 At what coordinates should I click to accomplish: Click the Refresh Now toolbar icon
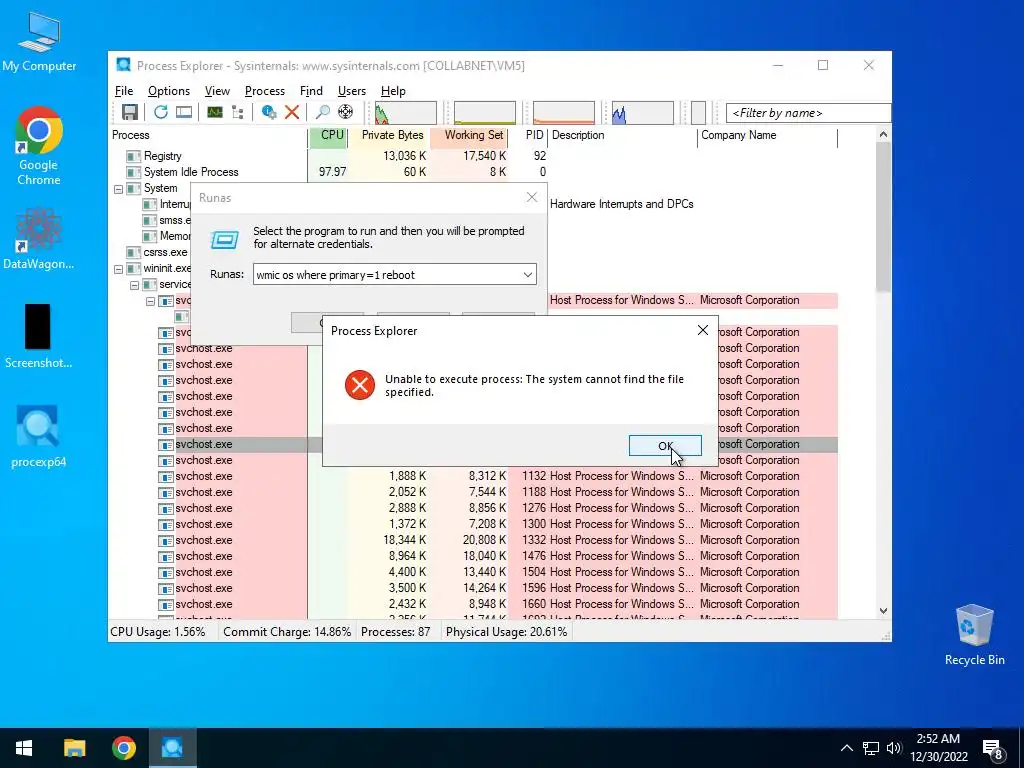click(161, 112)
